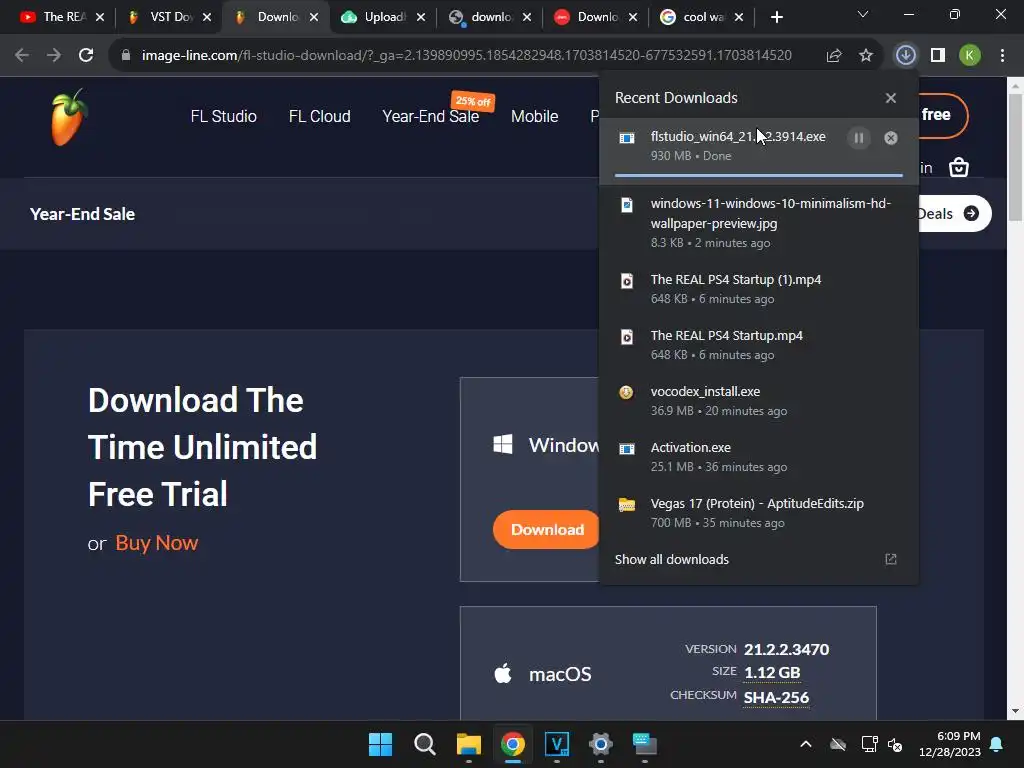Click macOS SHA-256 checksum link
This screenshot has width=1024, height=768.
776,697
